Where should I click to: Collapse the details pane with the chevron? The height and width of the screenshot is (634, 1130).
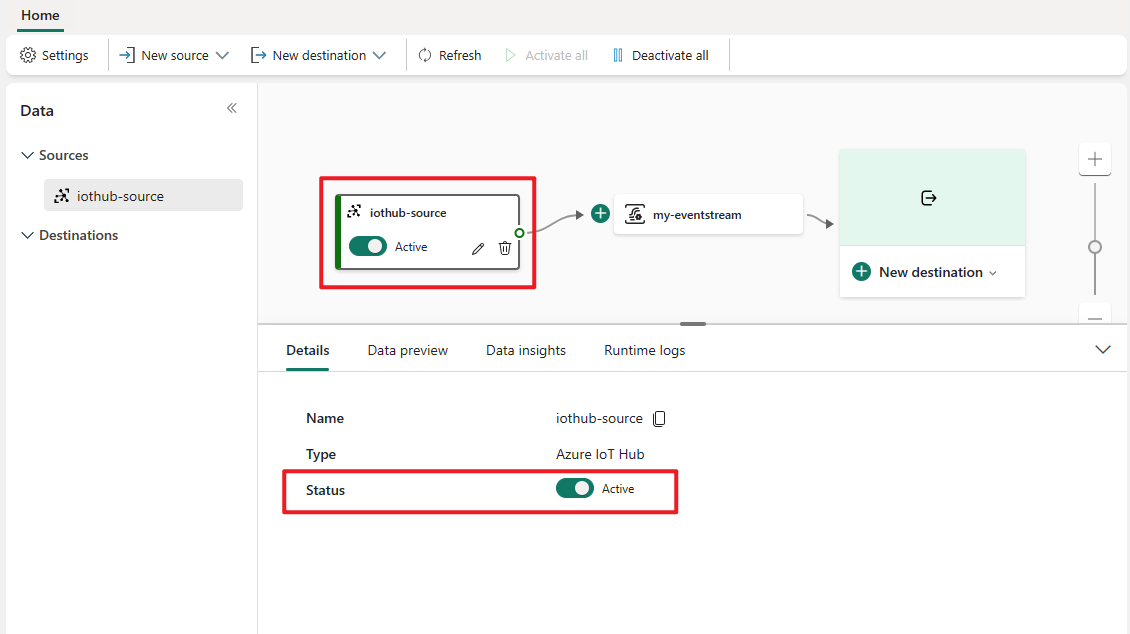[1103, 349]
